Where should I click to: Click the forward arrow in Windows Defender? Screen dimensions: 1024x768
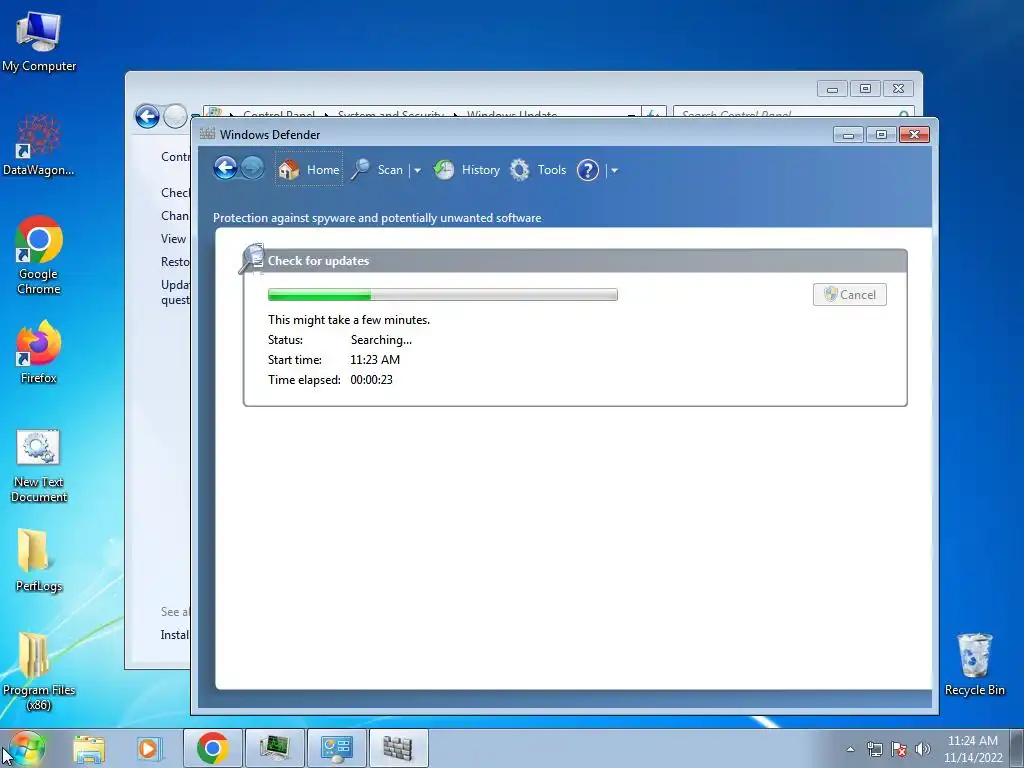tap(252, 168)
